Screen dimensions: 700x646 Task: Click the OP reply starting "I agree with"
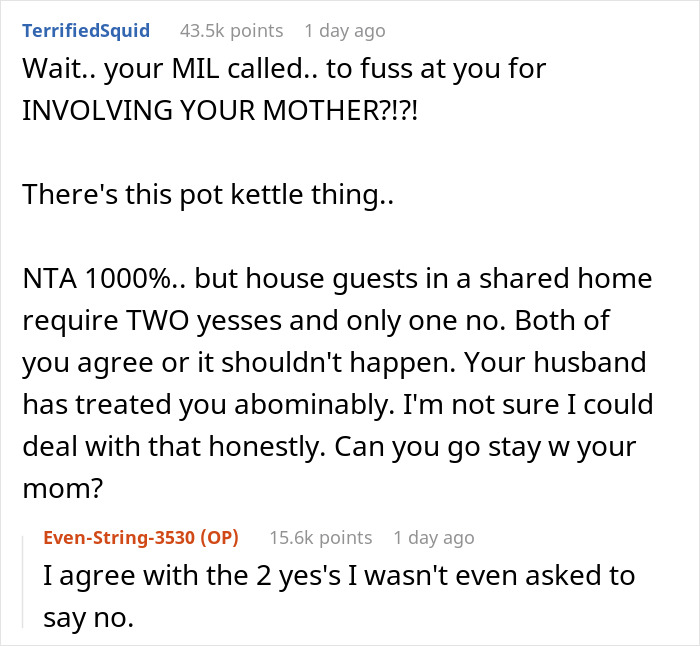tap(339, 576)
